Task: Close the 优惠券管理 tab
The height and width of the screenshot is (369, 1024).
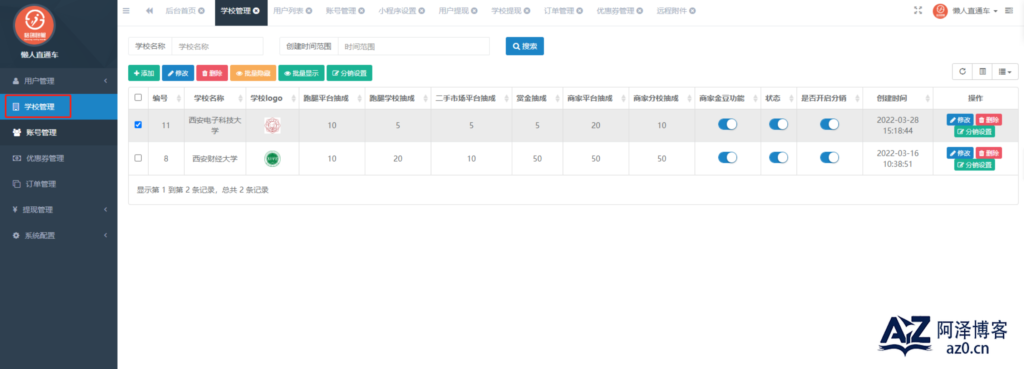Action: point(640,10)
